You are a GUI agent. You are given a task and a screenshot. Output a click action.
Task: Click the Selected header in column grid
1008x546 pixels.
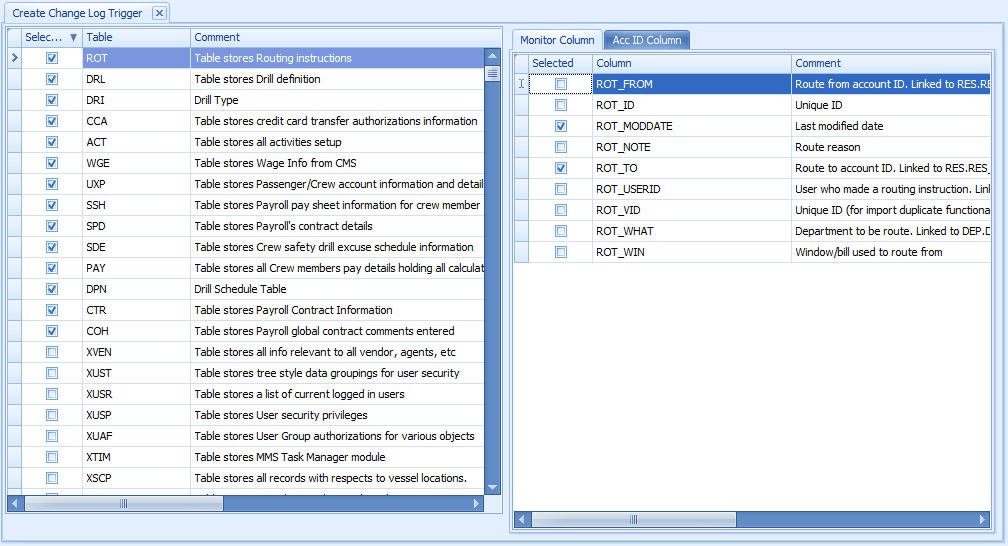(561, 63)
